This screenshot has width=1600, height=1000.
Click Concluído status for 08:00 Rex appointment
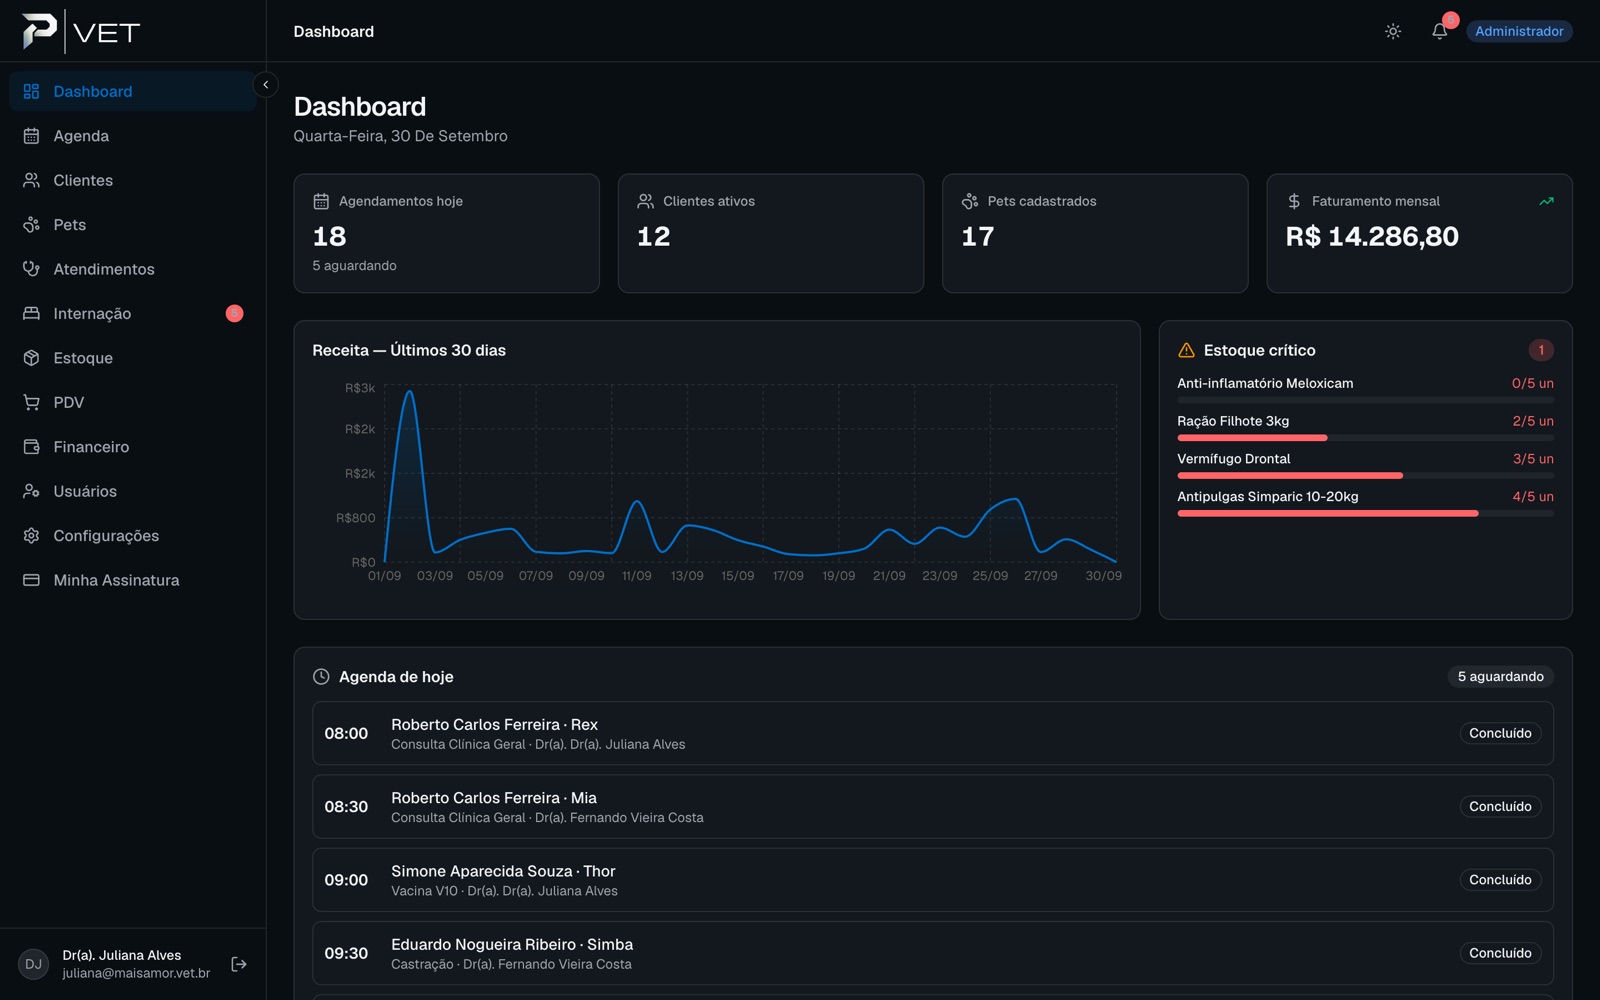click(x=1500, y=733)
